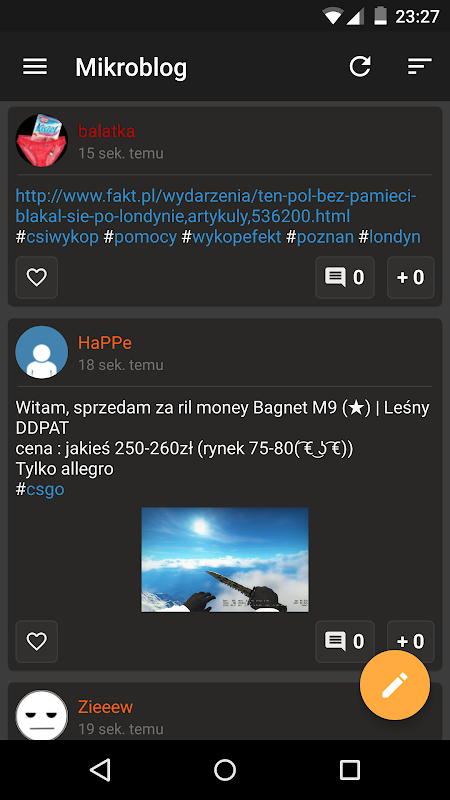
Task: Open comments on HaPPe's post
Action: (345, 641)
